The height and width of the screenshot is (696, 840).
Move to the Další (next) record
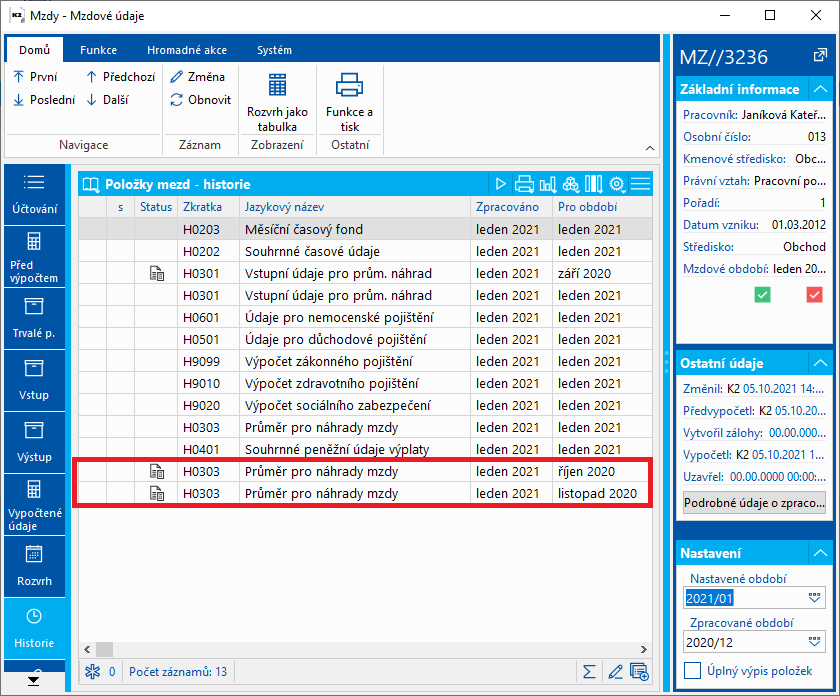[107, 100]
